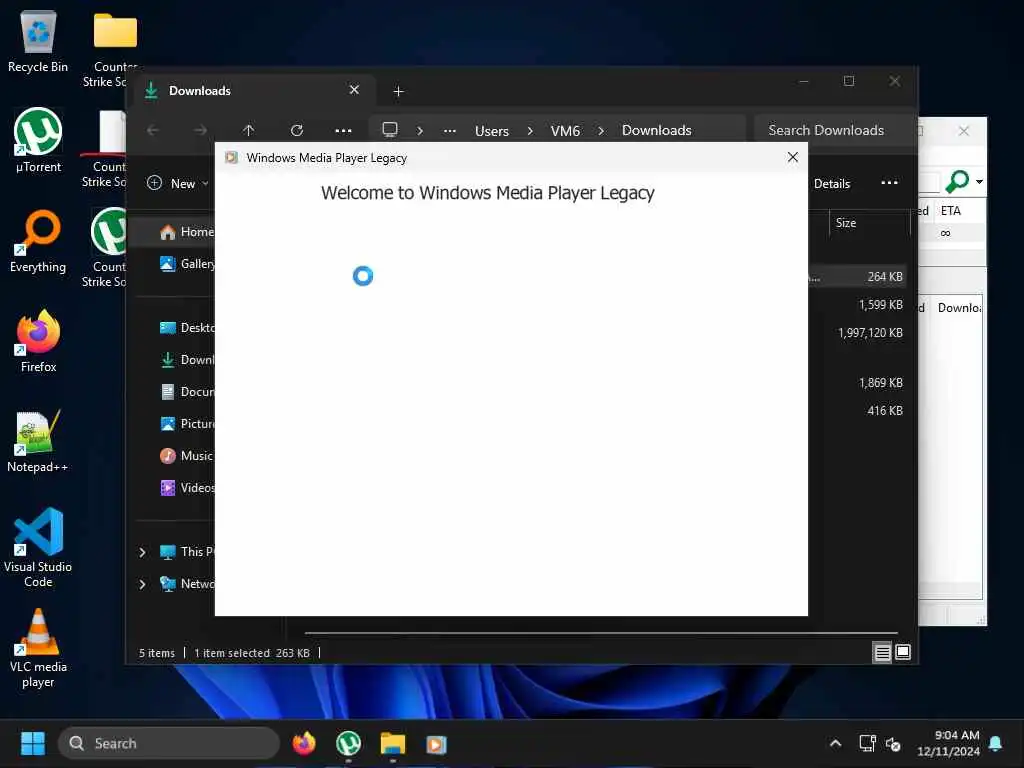
Task: Open the VLC media player desktop shortcut
Action: click(x=38, y=648)
